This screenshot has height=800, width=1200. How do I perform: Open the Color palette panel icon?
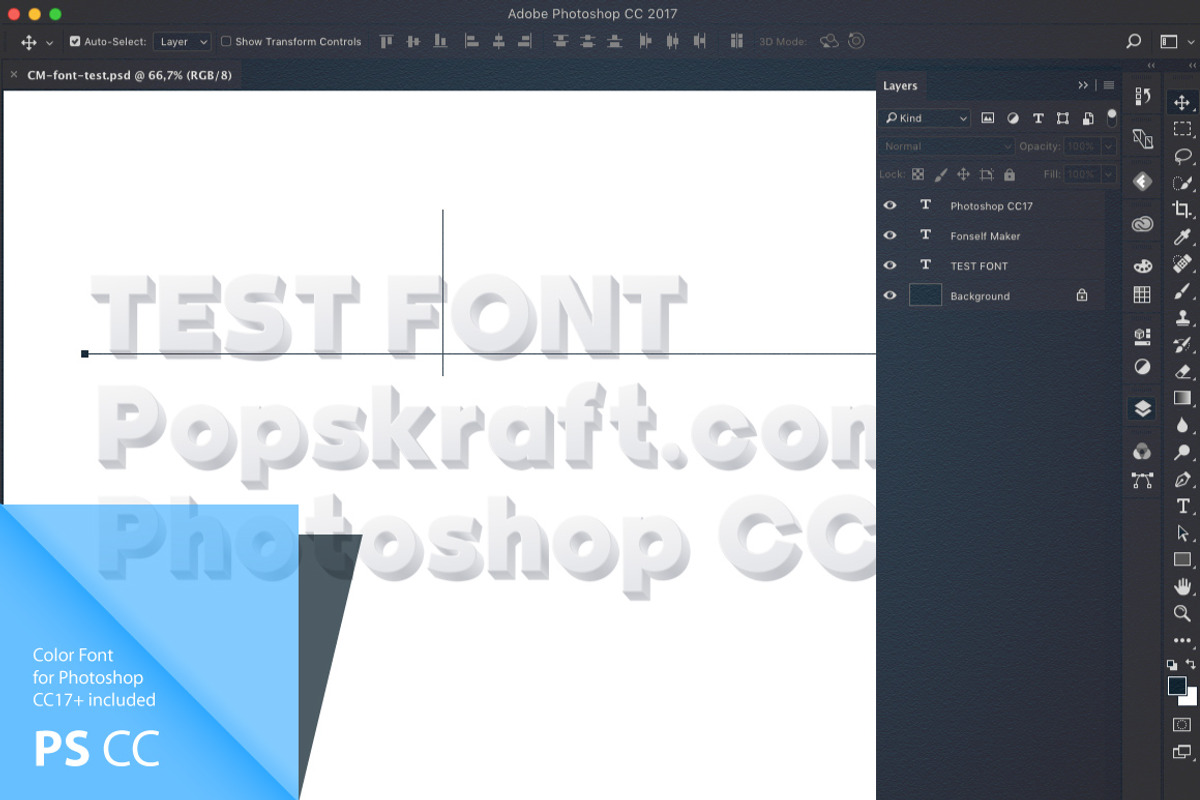(1143, 266)
